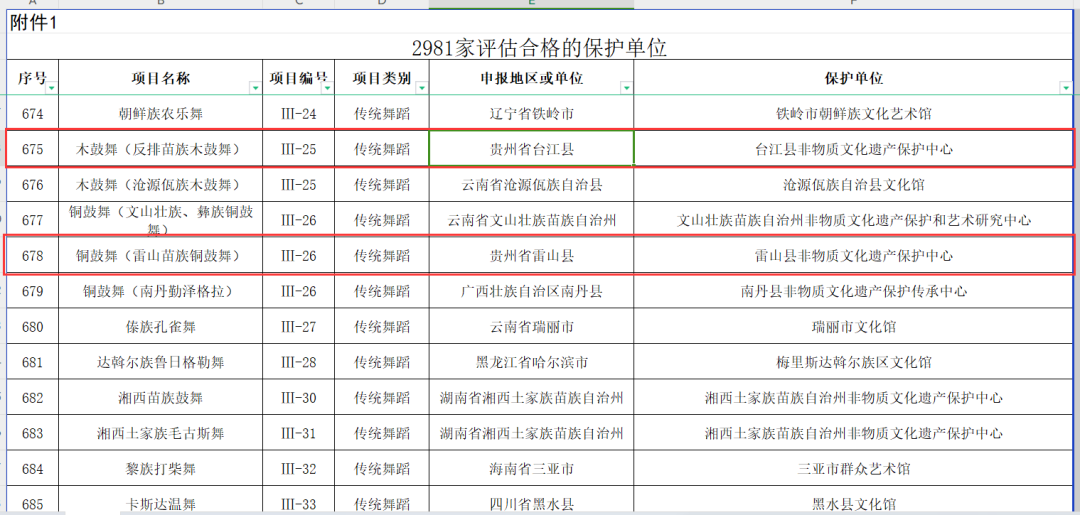1080x515 pixels.
Task: Select the 傣族孔雀舞 cell
Action: pyautogui.click(x=161, y=327)
